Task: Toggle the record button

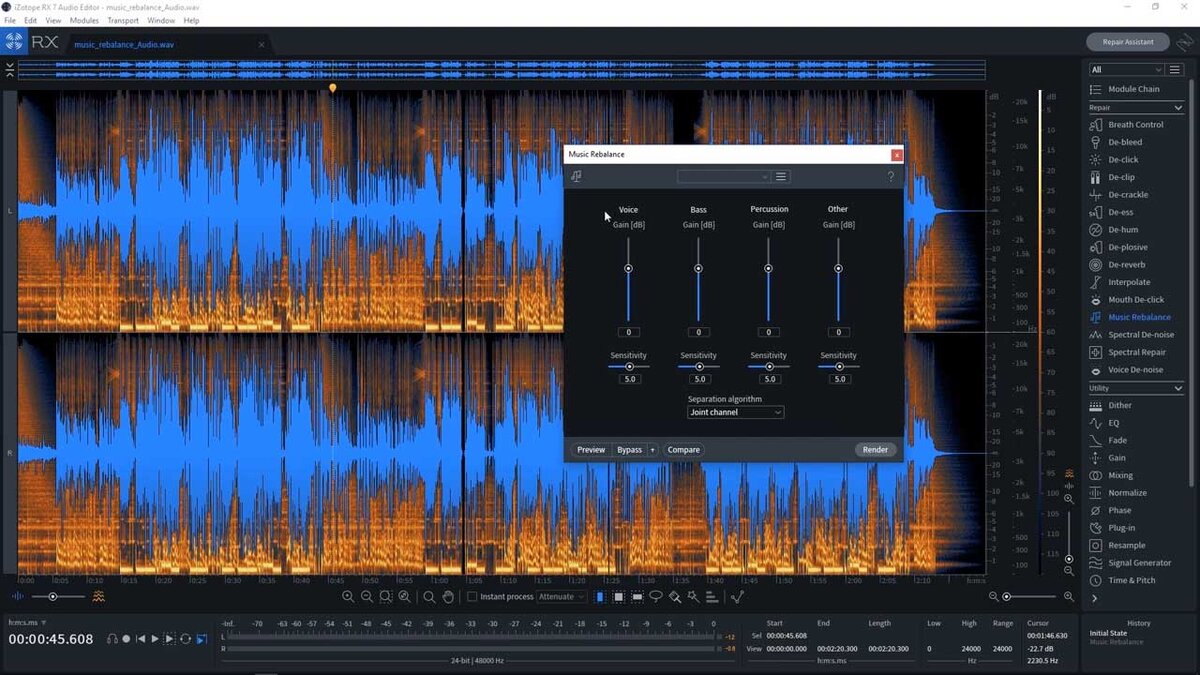Action: tap(126, 639)
